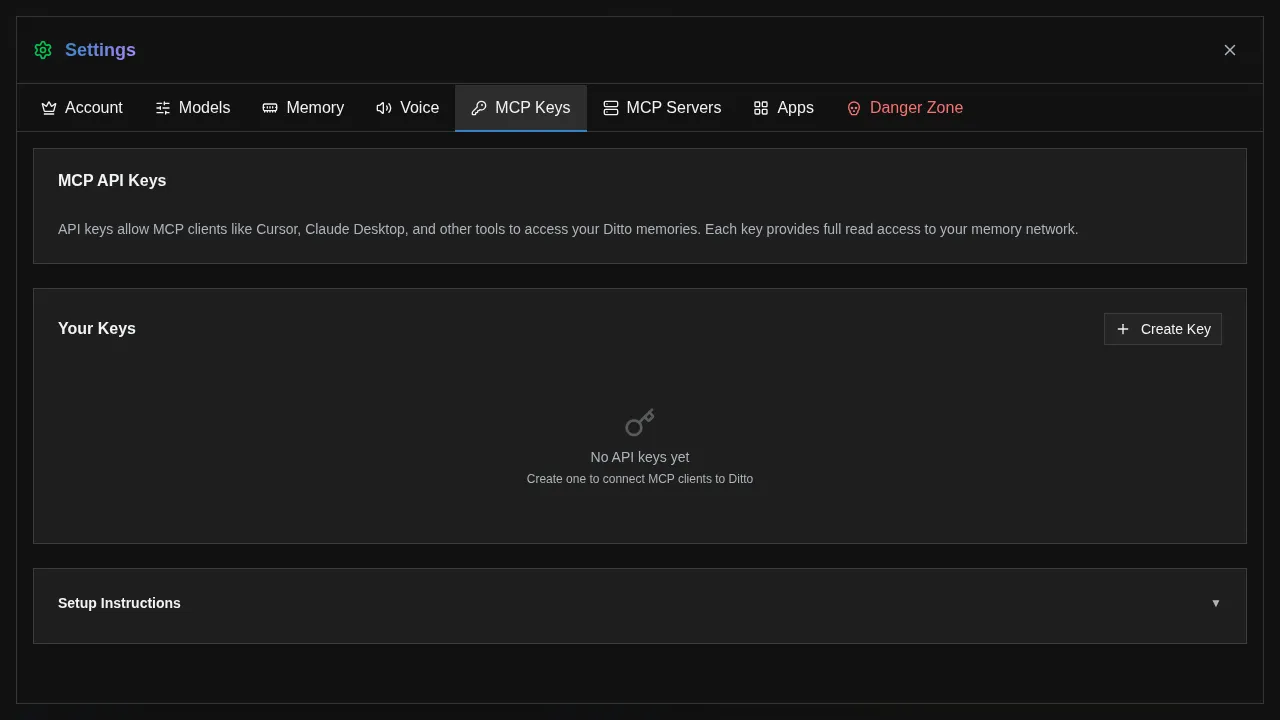Click the Setup Instructions disclosure triangle
Image resolution: width=1280 pixels, height=720 pixels.
pos(1216,603)
